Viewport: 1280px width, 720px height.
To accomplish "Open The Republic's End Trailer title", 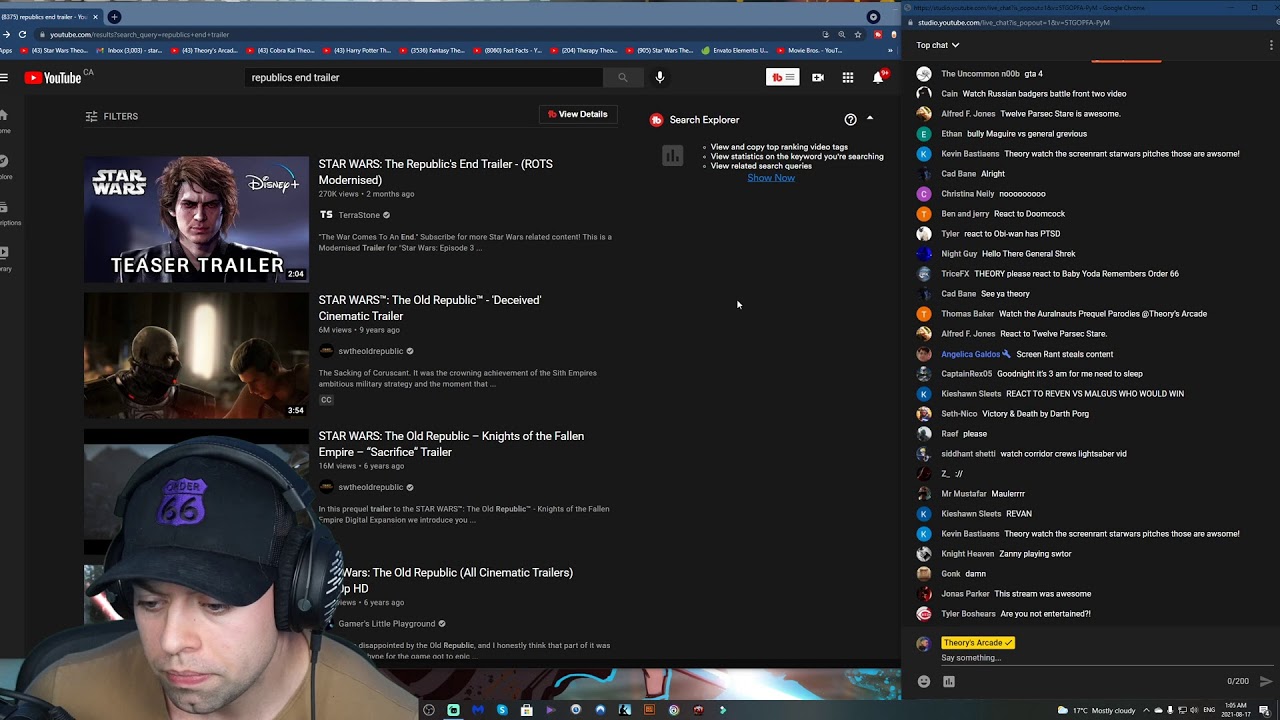I will pos(436,172).
